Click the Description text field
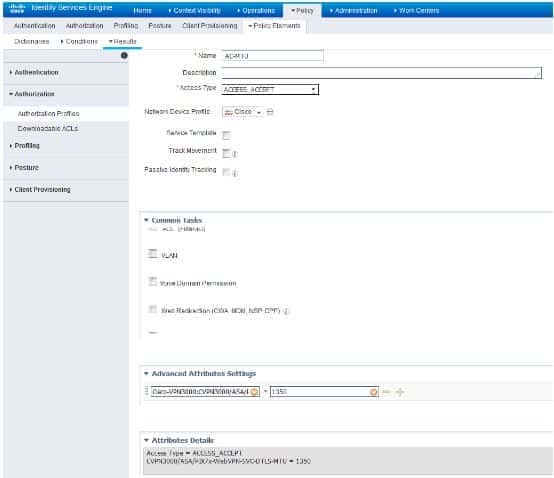 (x=382, y=73)
